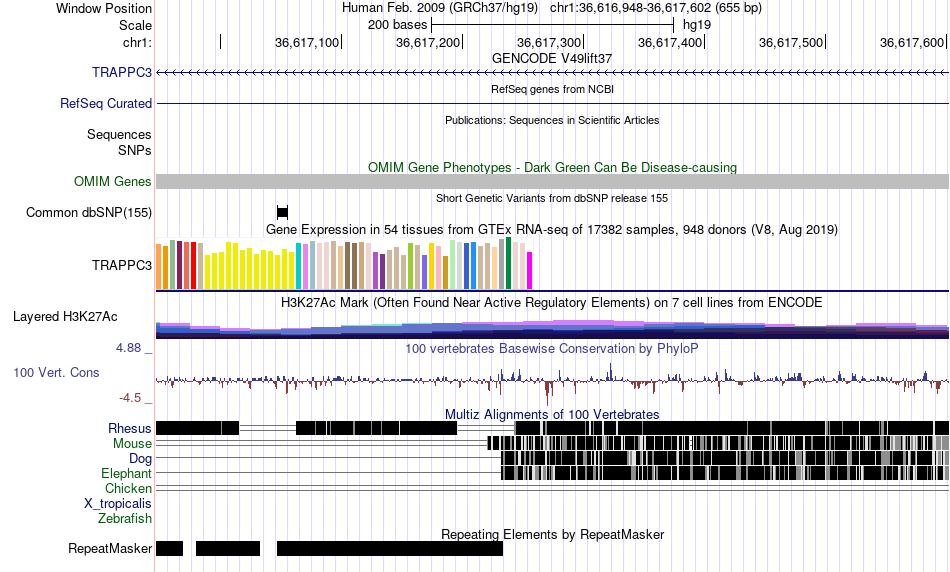Click the 36,617,500 ruler position
950x572 pixels.
(791, 42)
